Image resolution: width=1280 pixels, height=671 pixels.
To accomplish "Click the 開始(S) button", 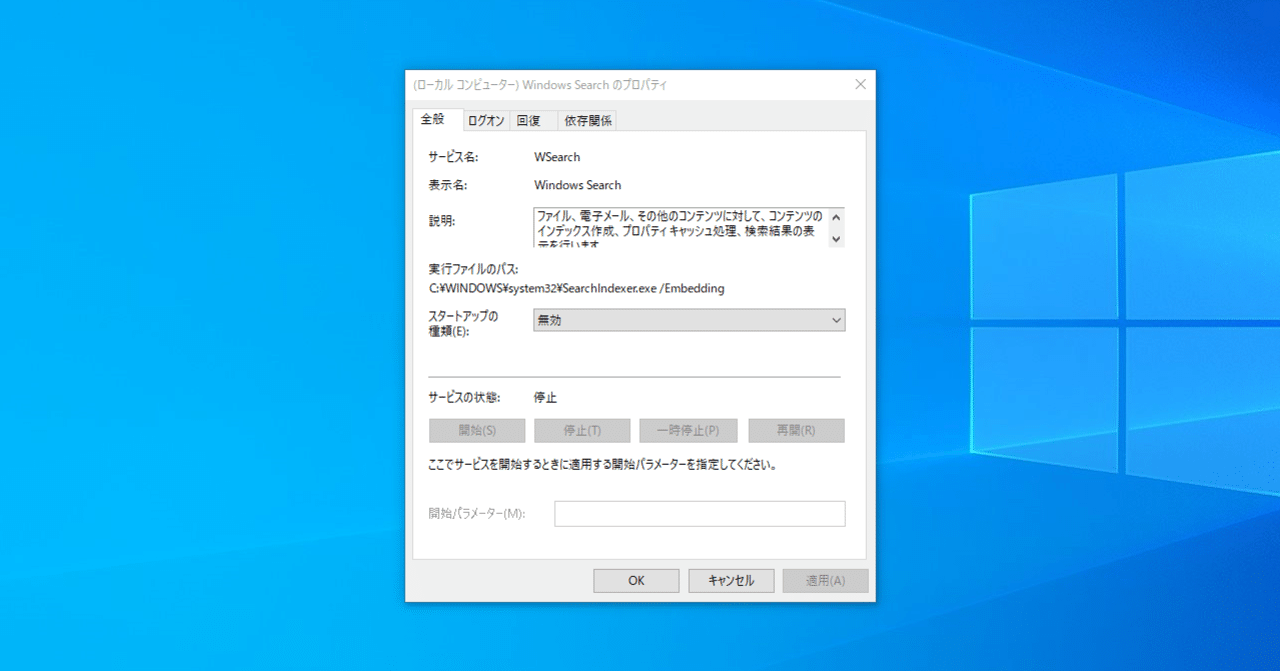I will click(x=477, y=431).
